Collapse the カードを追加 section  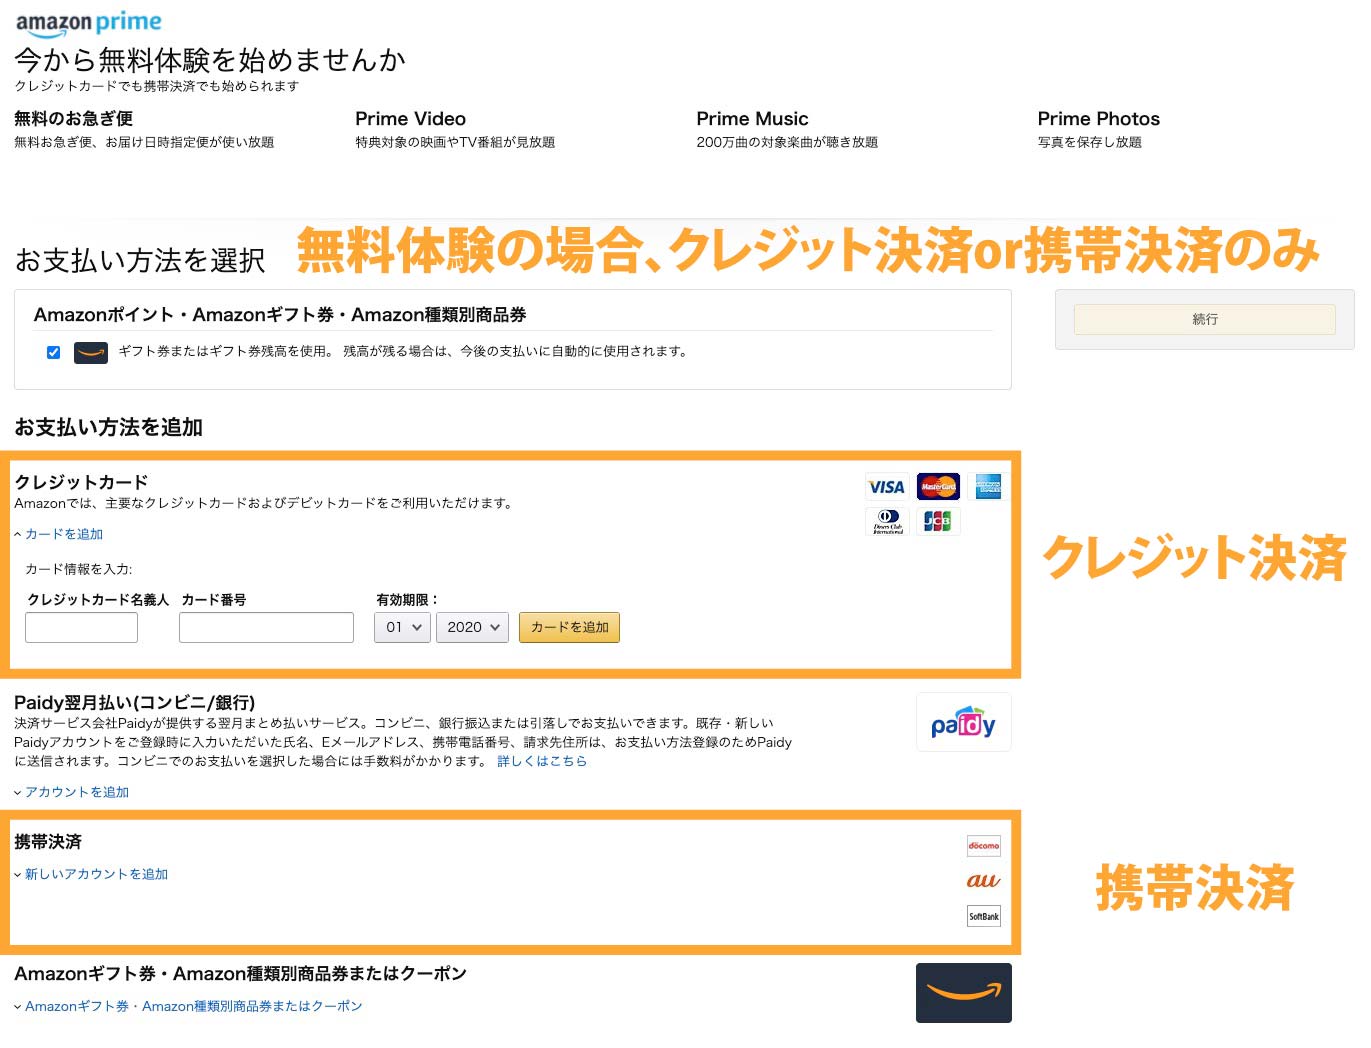tap(62, 534)
